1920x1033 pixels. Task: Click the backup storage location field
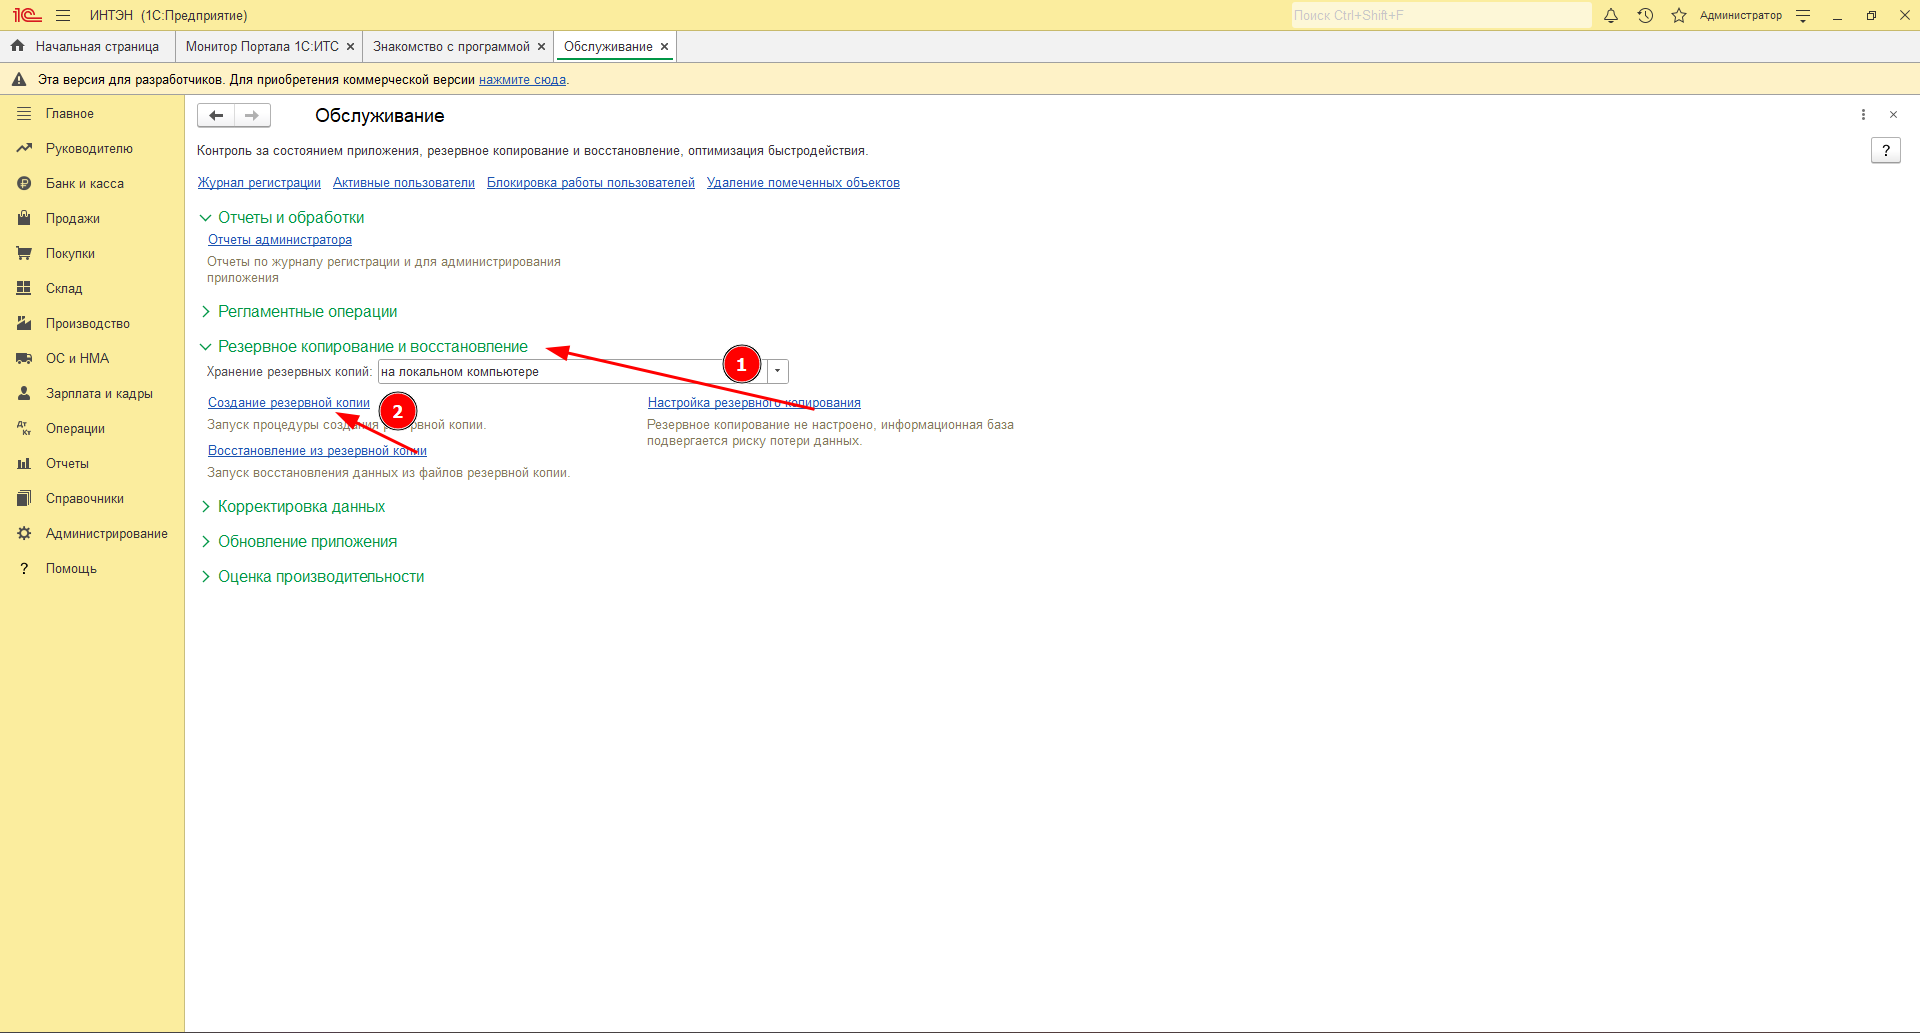(572, 372)
